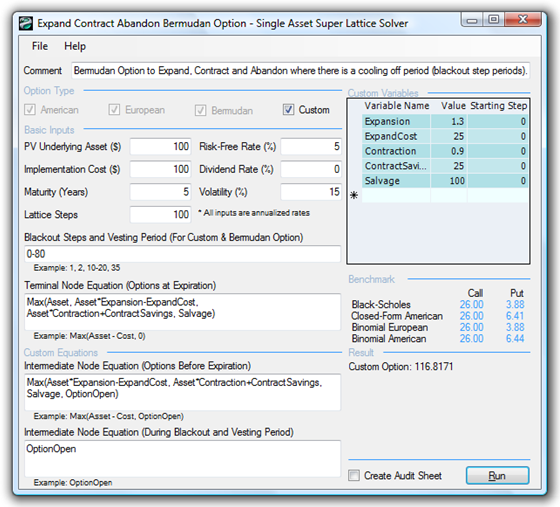
Task: Select the Expansion variable name cell
Action: [x=396, y=121]
